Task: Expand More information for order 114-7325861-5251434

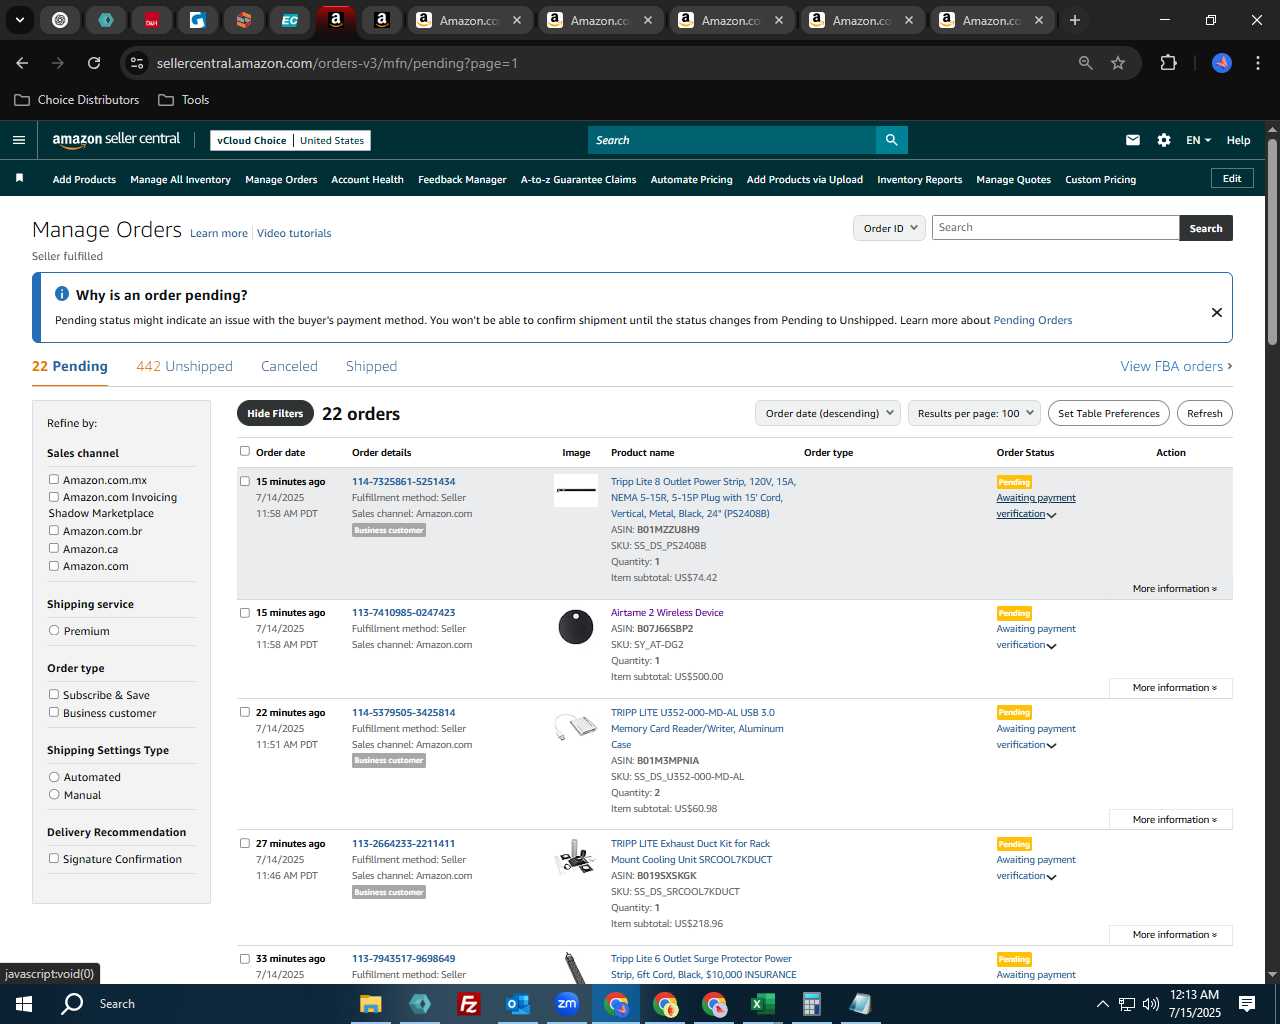Action: 1174,589
